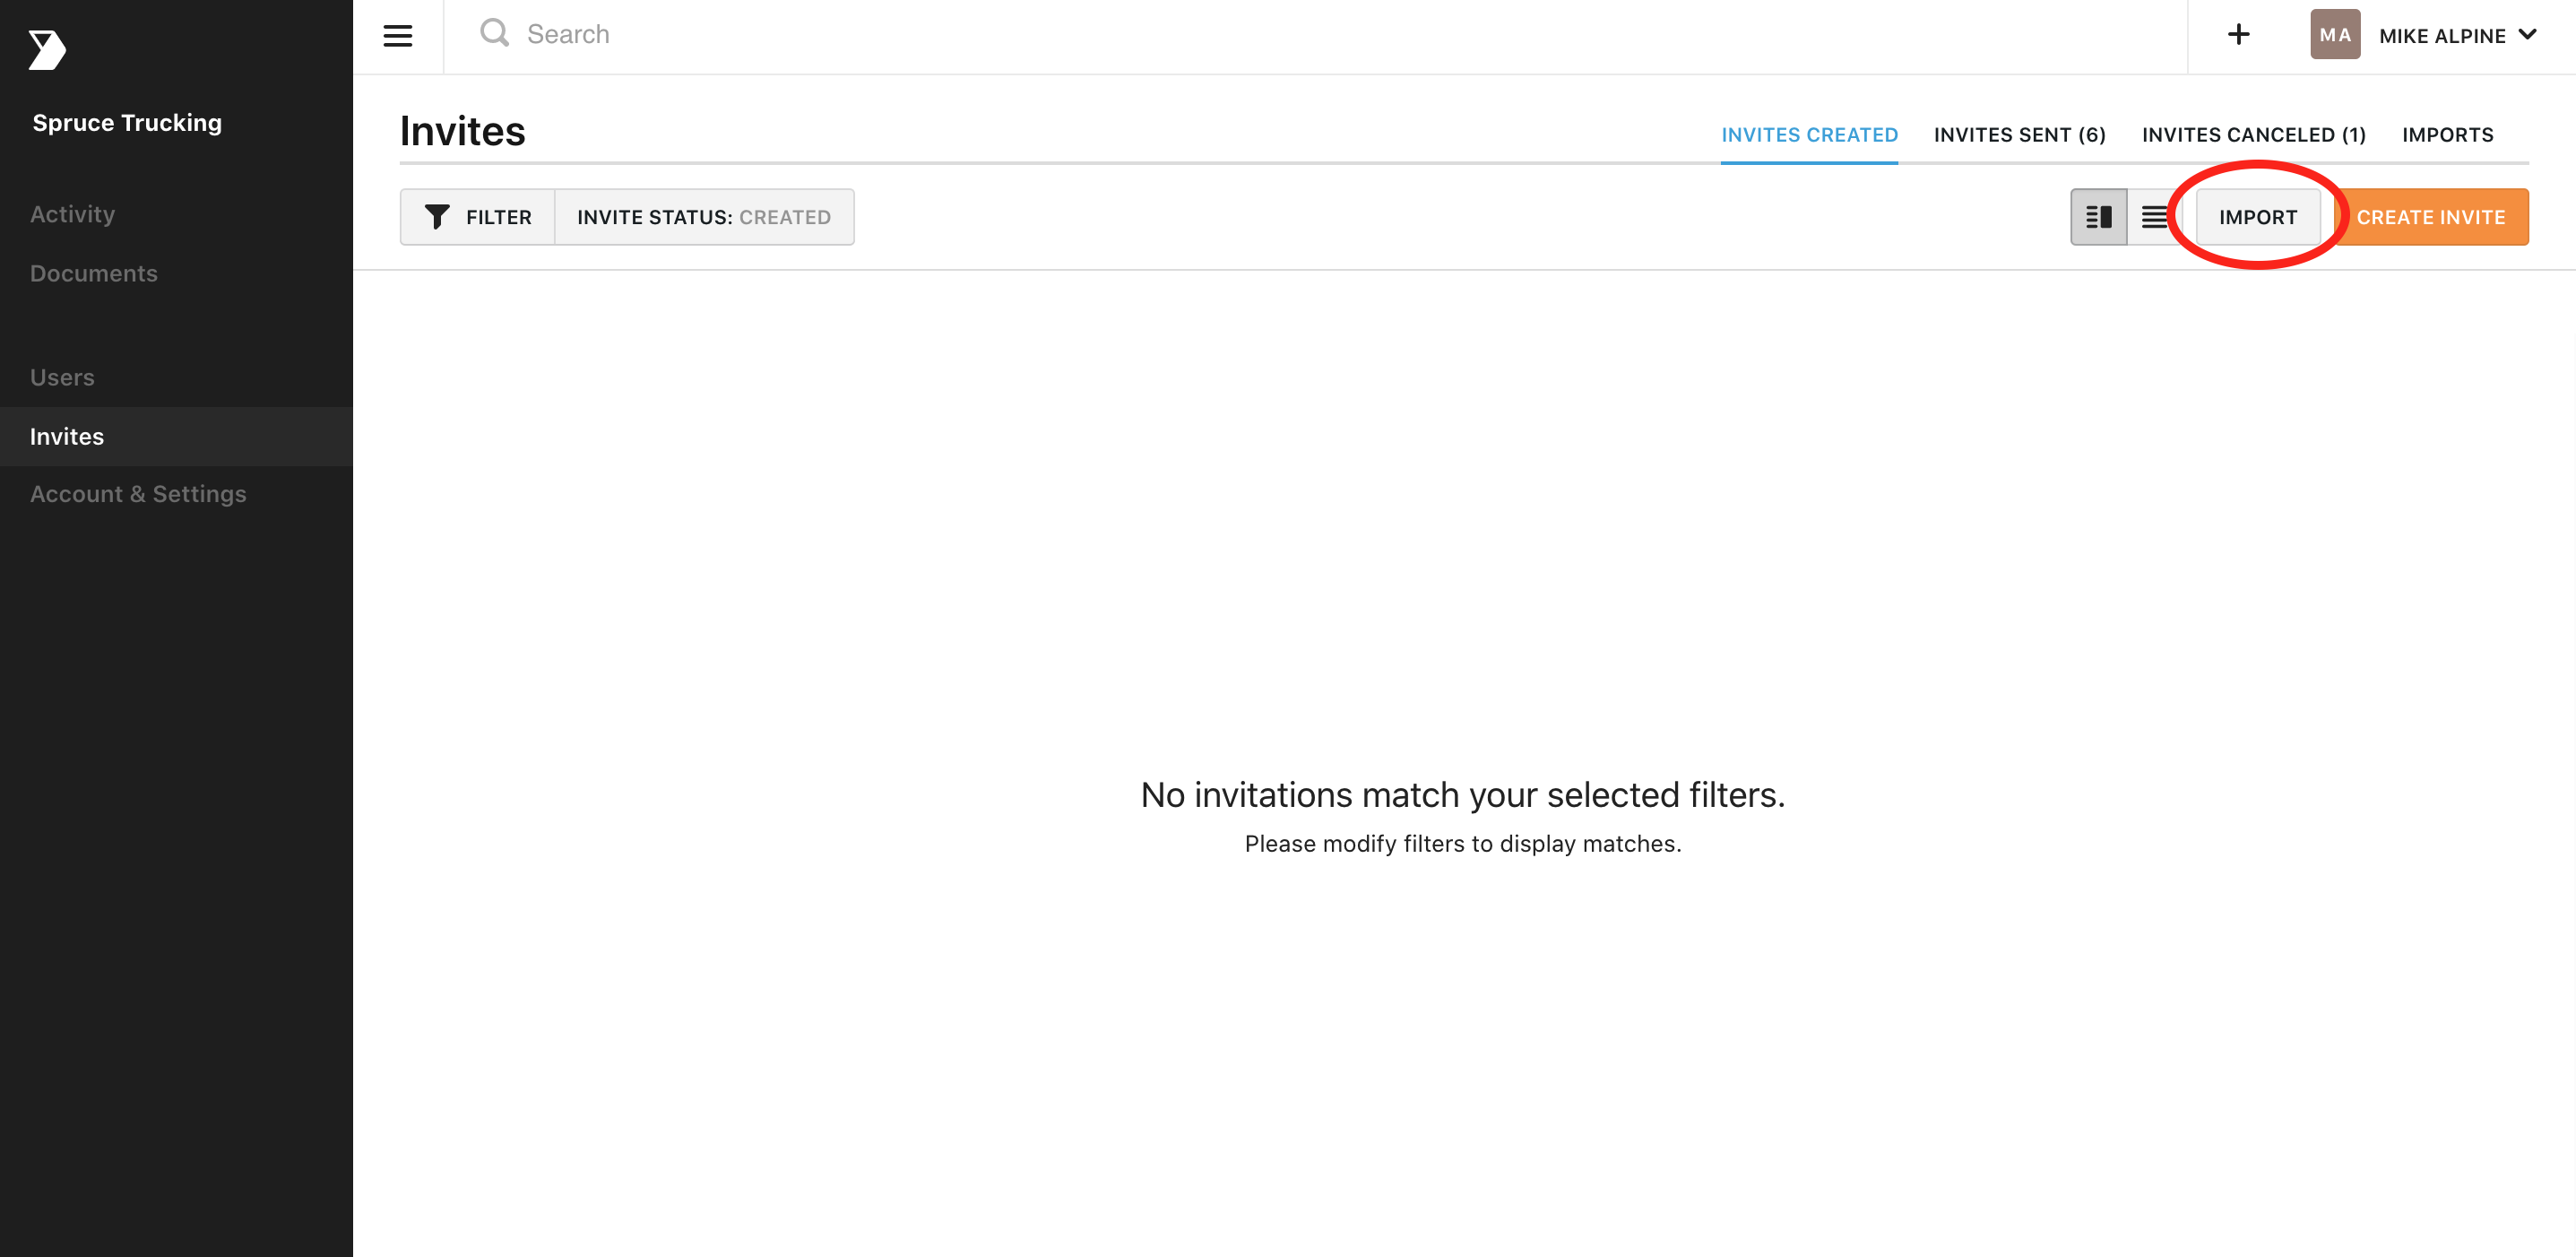Select Invites in sidebar
Image resolution: width=2576 pixels, height=1257 pixels.
[x=176, y=436]
